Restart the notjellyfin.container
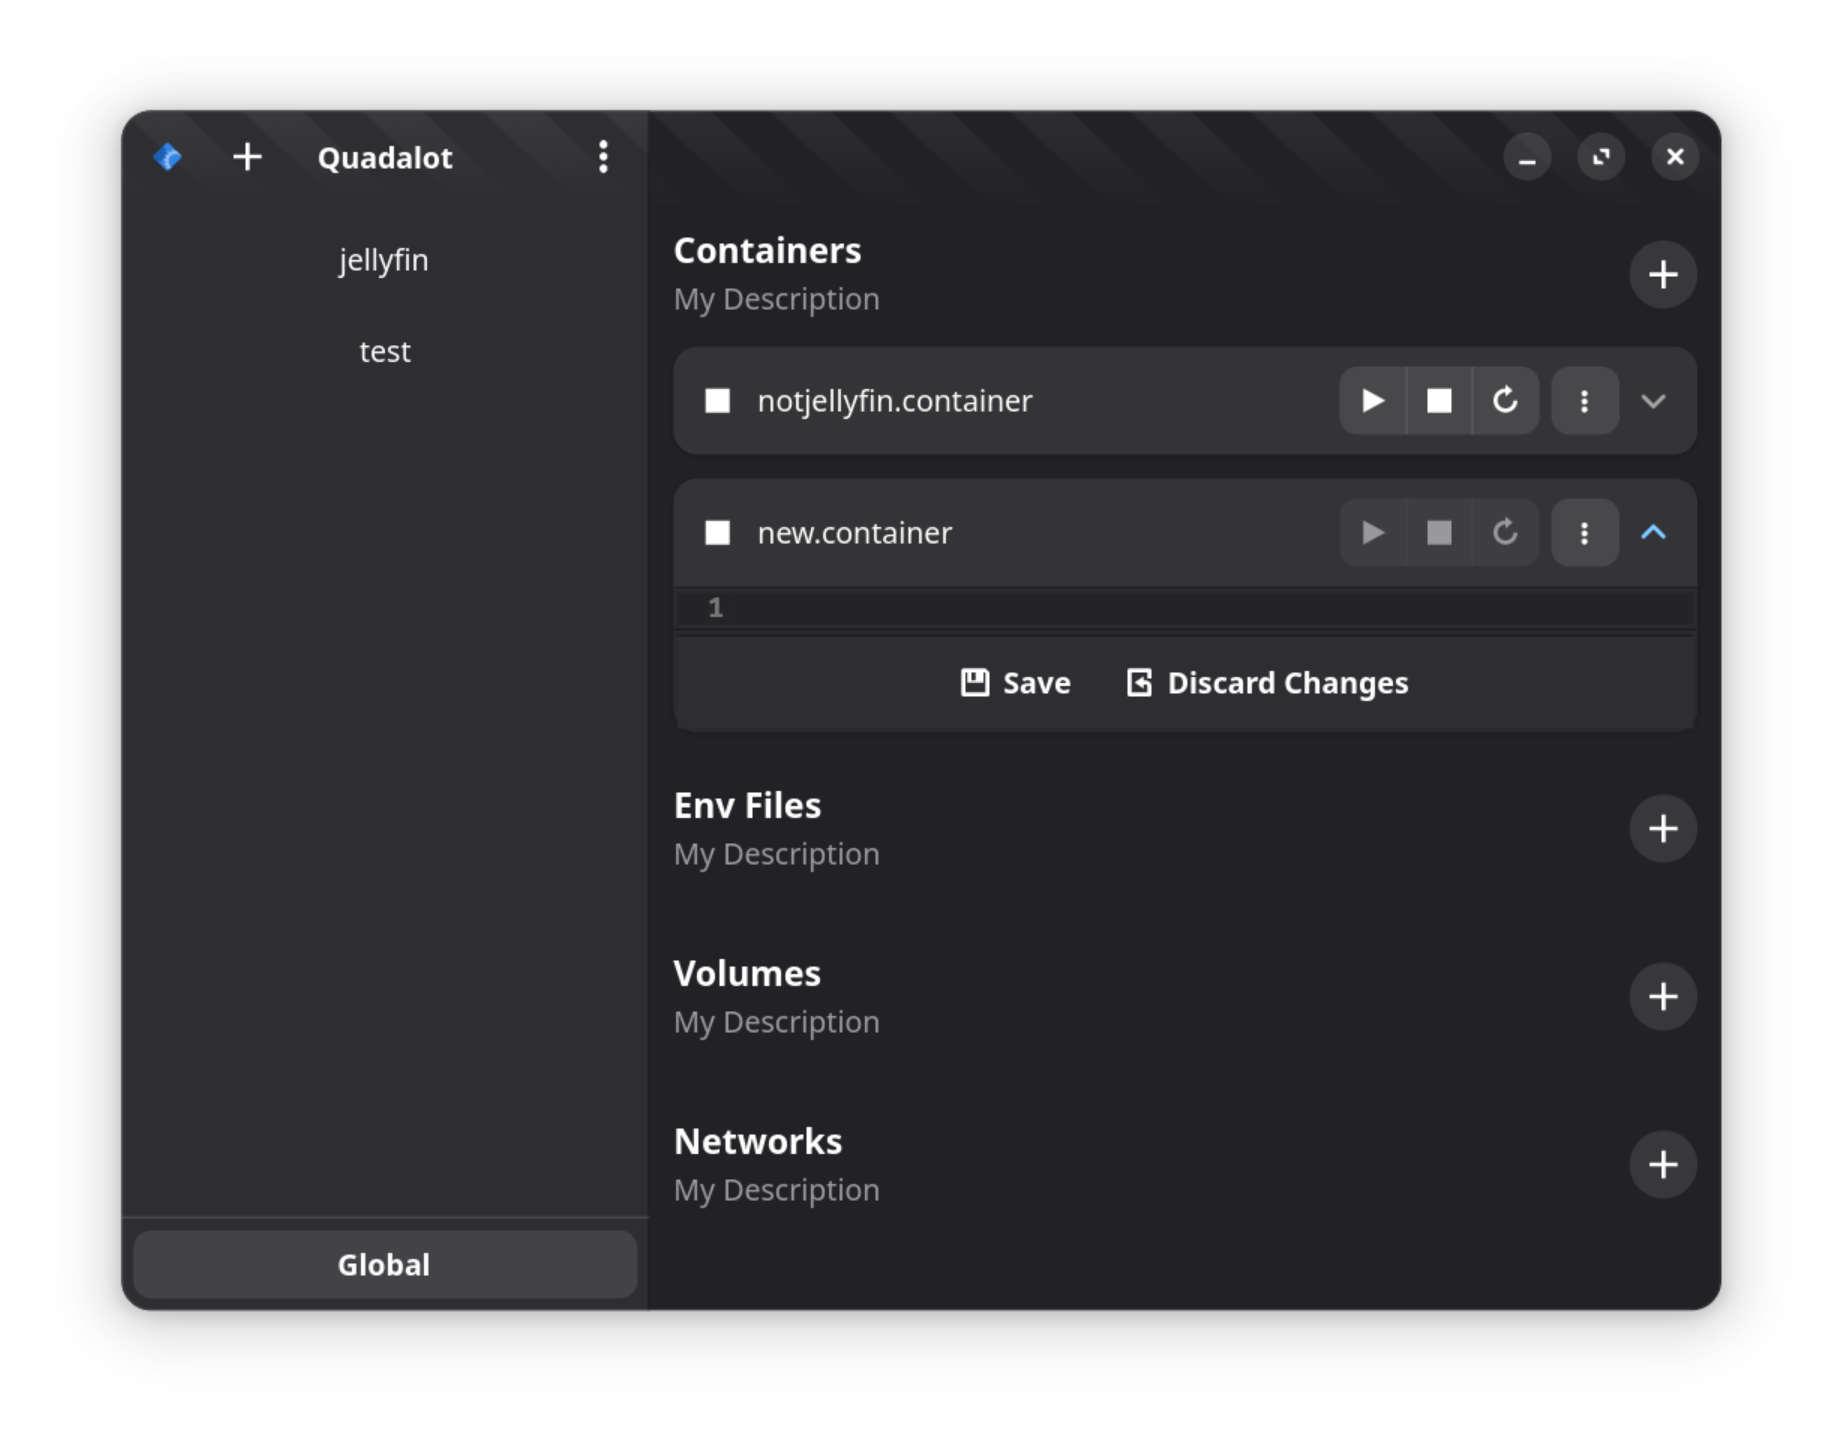Image resolution: width=1844 pixels, height=1444 pixels. pyautogui.click(x=1505, y=401)
